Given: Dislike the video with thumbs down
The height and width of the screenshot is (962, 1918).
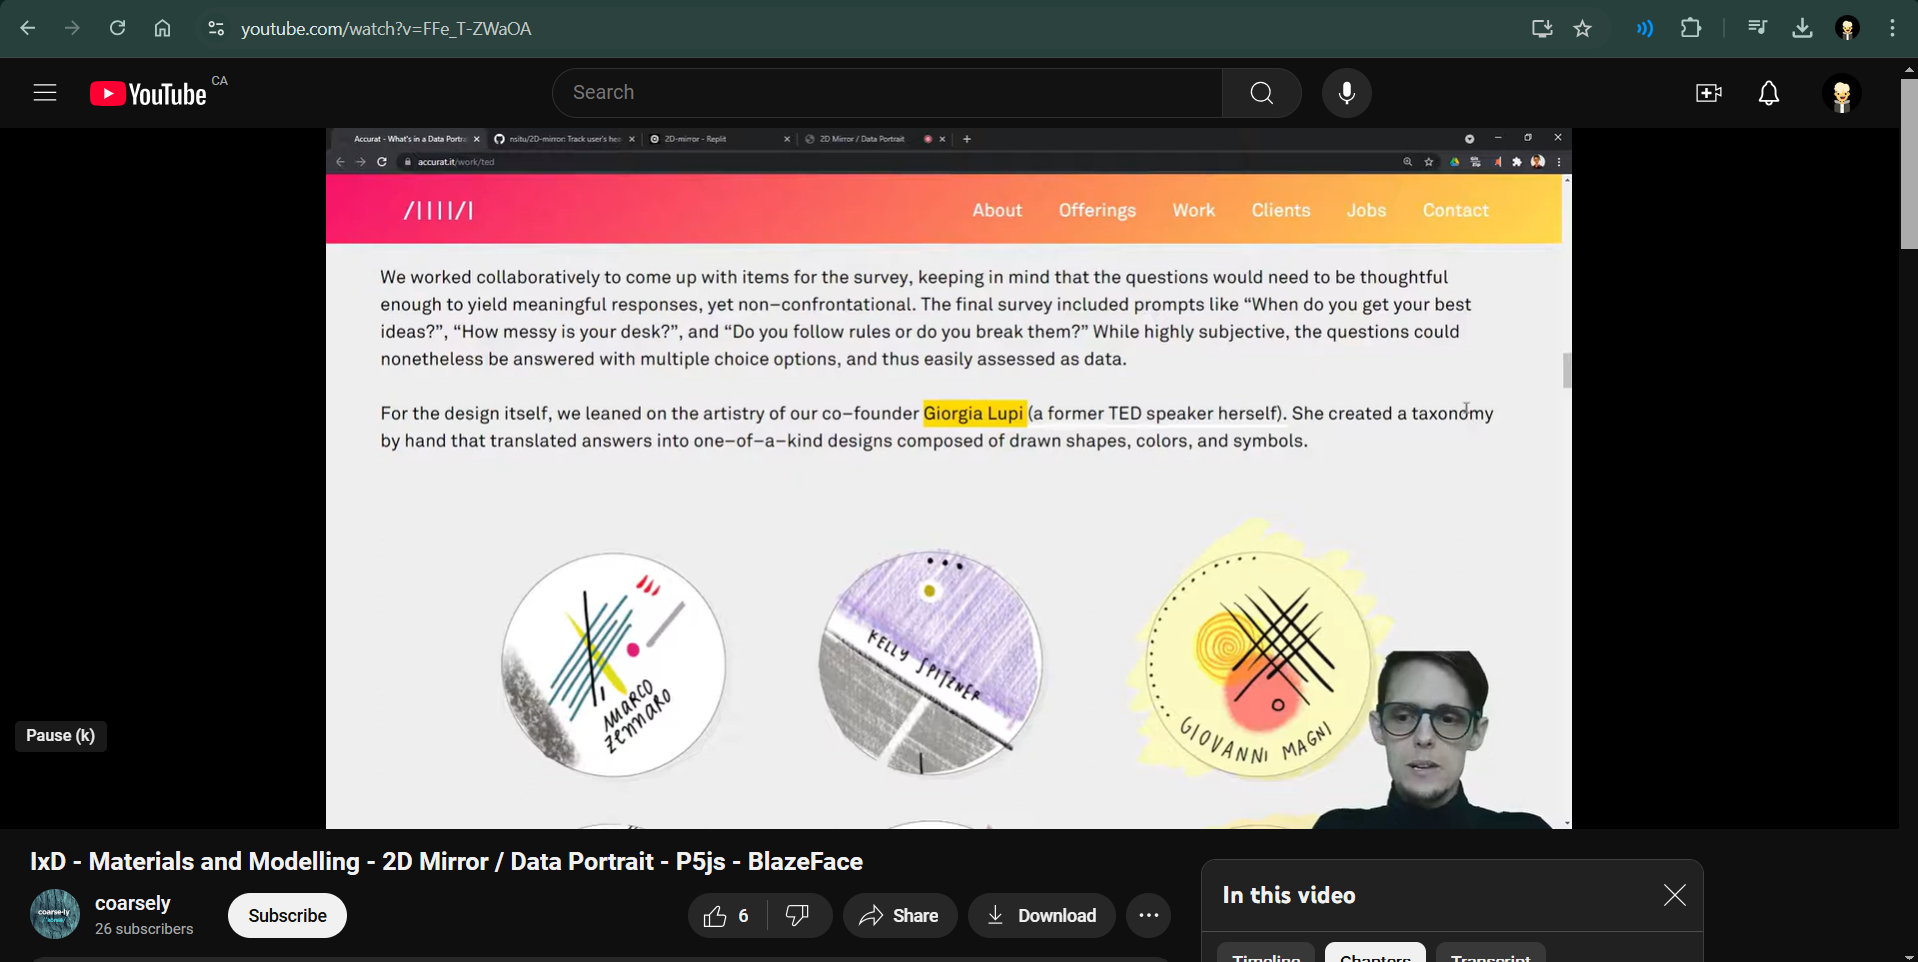Looking at the screenshot, I should pos(797,915).
